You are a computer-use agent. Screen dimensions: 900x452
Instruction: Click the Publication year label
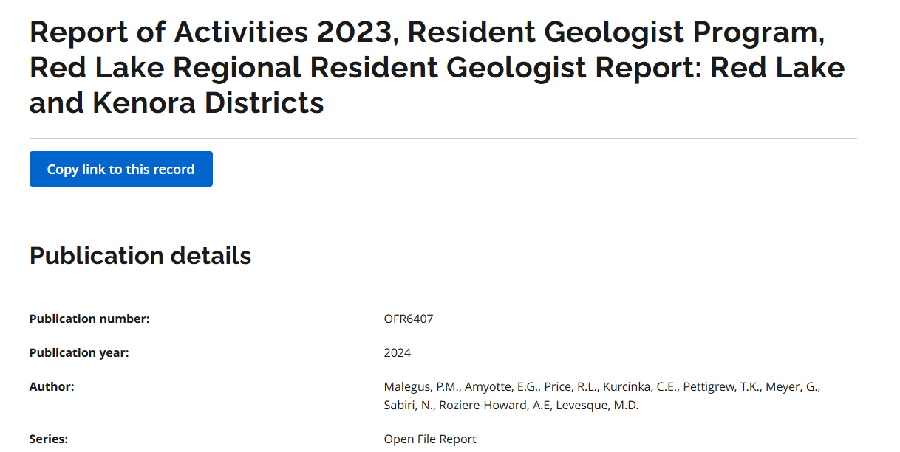coord(79,352)
